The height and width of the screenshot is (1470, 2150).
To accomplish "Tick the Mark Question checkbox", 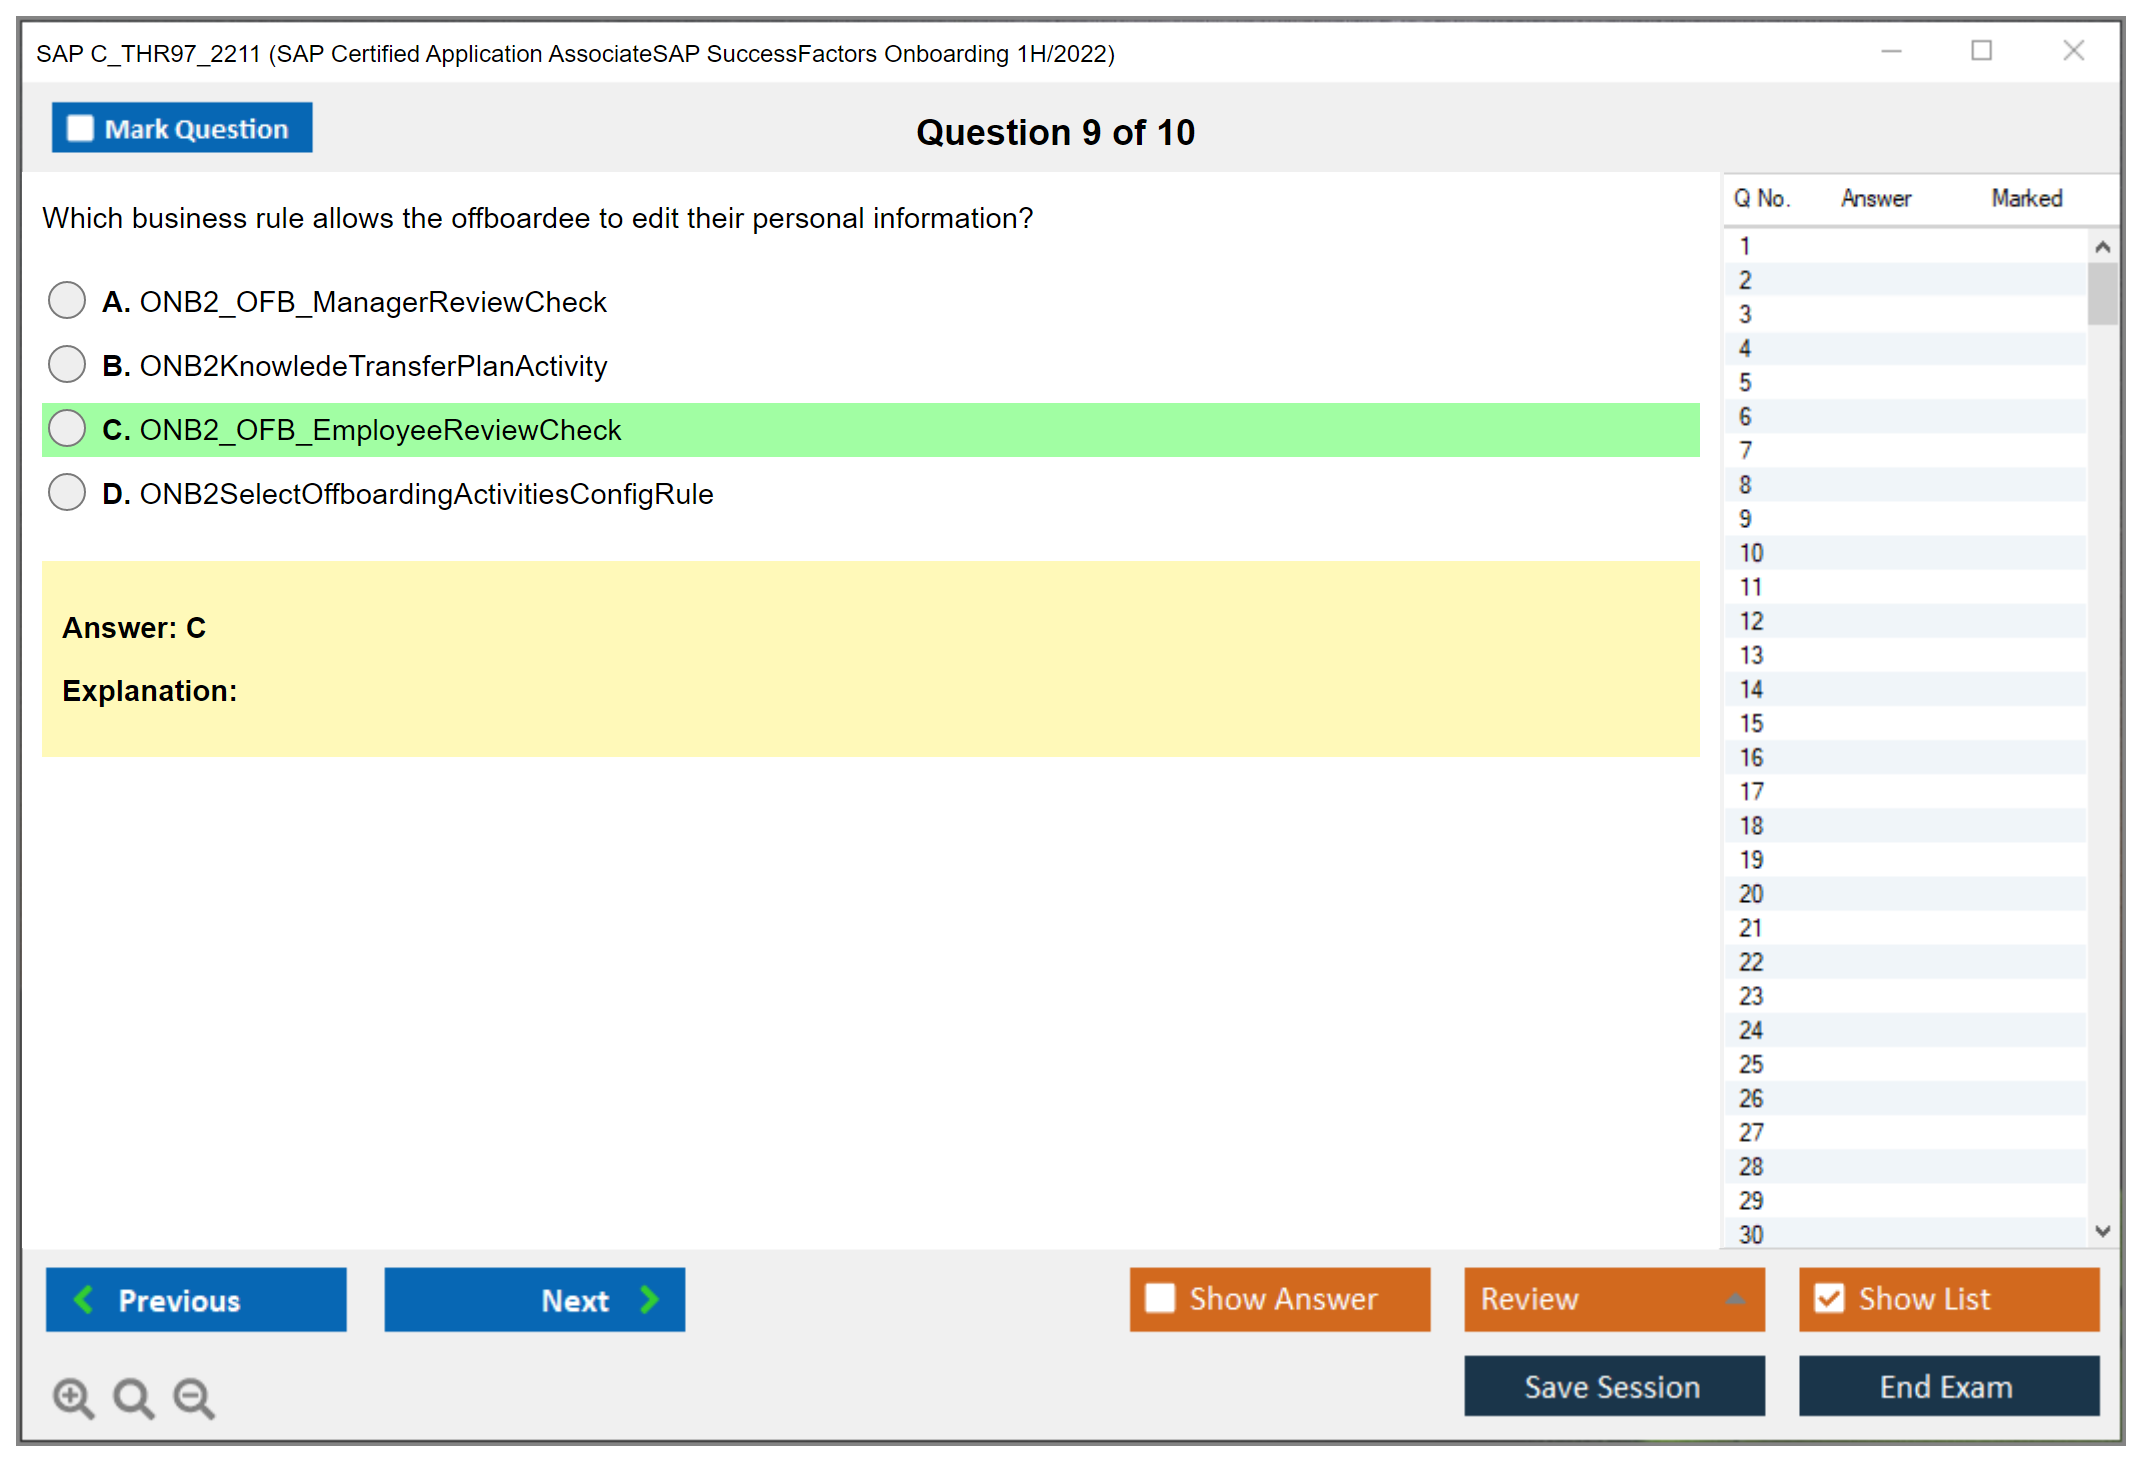I will (x=80, y=128).
